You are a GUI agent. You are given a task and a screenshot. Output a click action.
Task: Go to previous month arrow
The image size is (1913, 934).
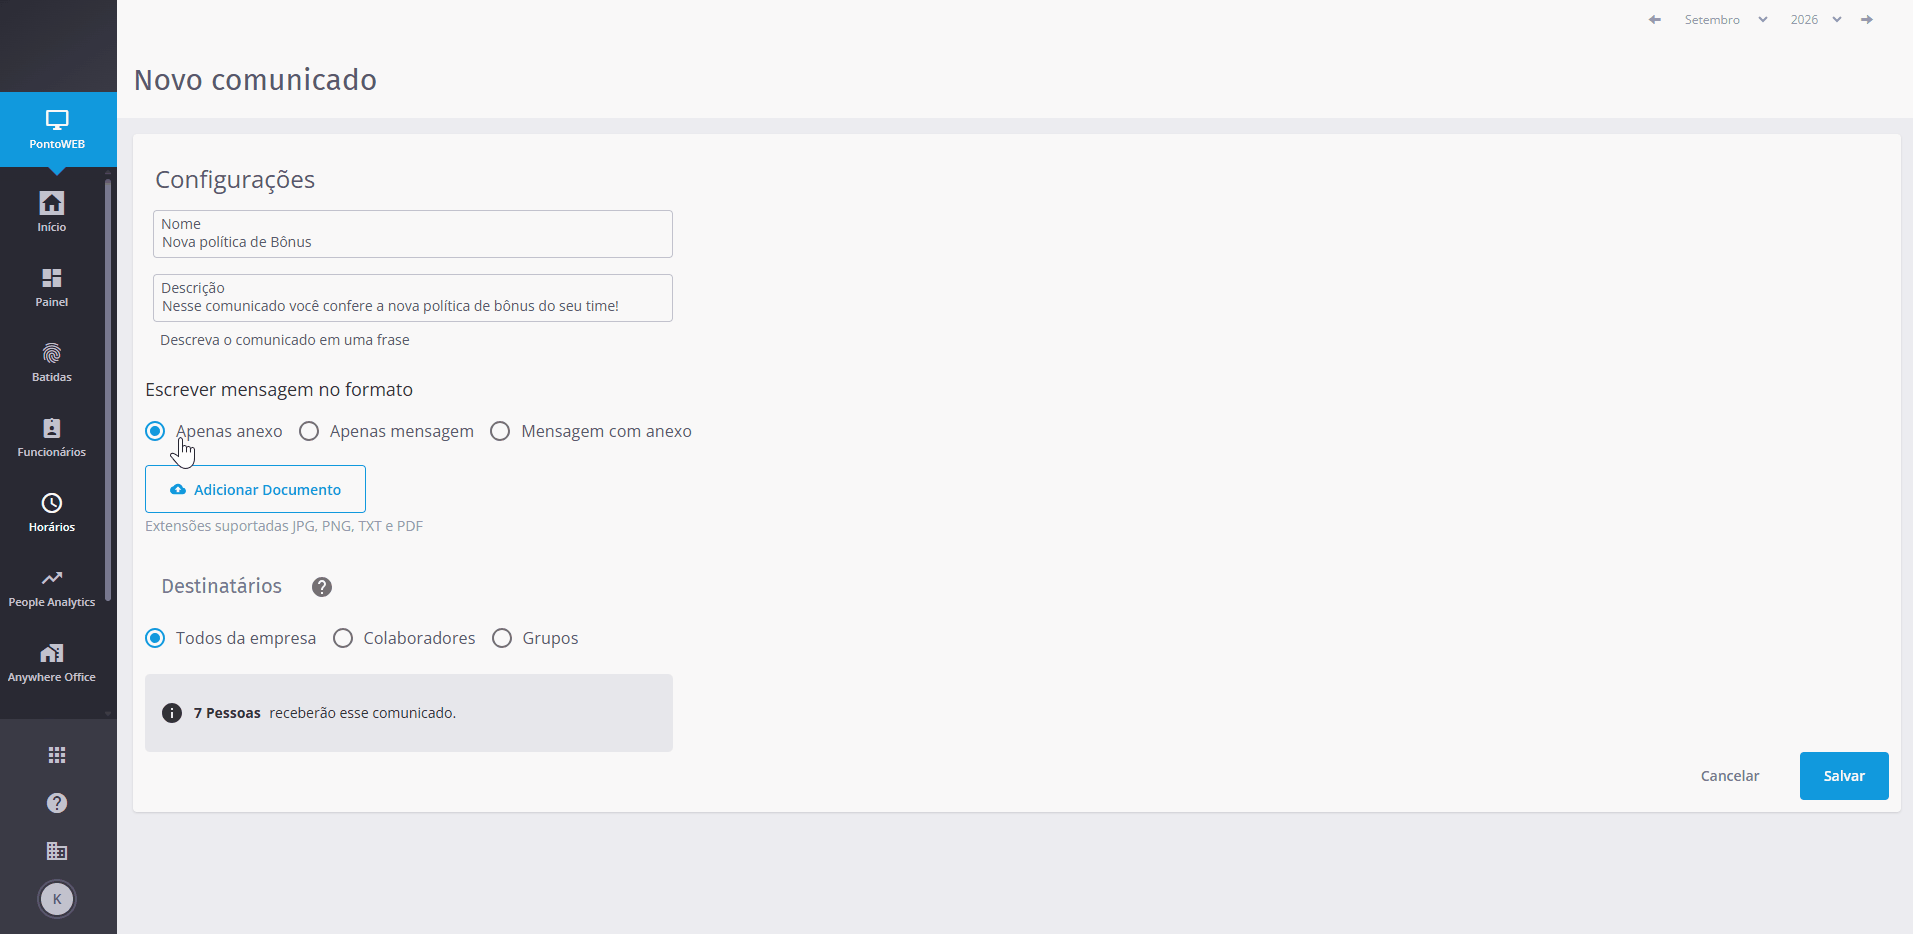coord(1655,20)
